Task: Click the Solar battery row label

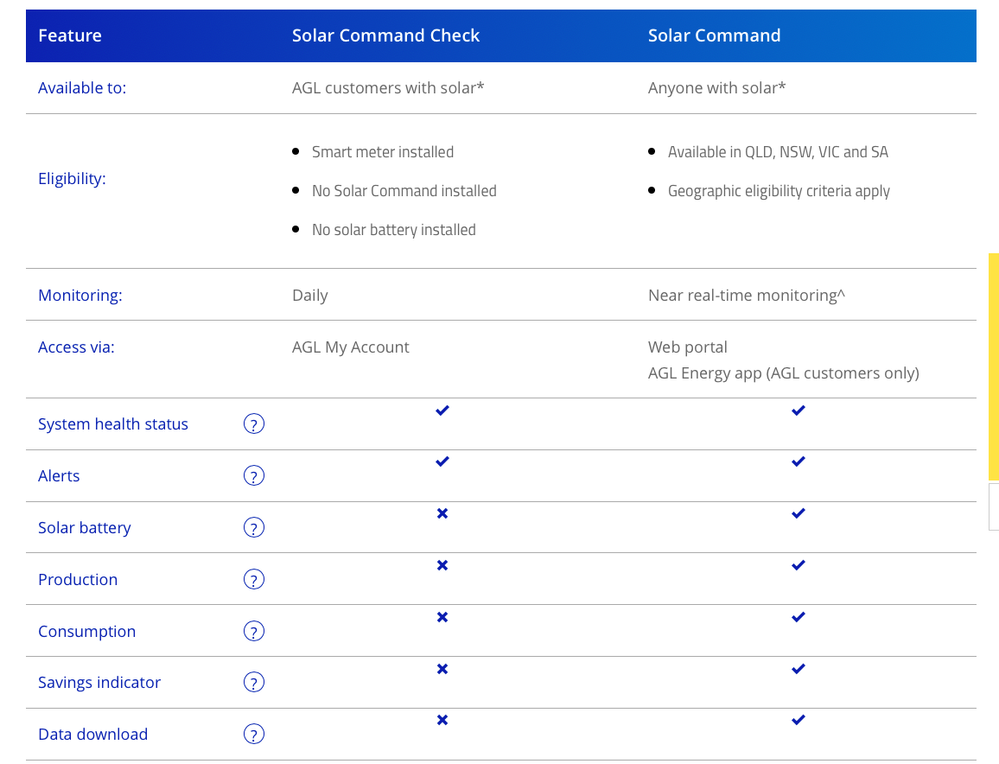Action: point(84,528)
